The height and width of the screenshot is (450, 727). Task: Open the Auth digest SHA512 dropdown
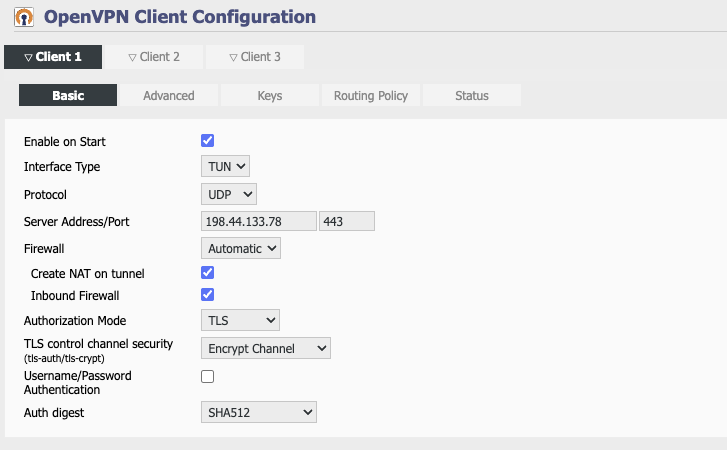[x=259, y=412]
